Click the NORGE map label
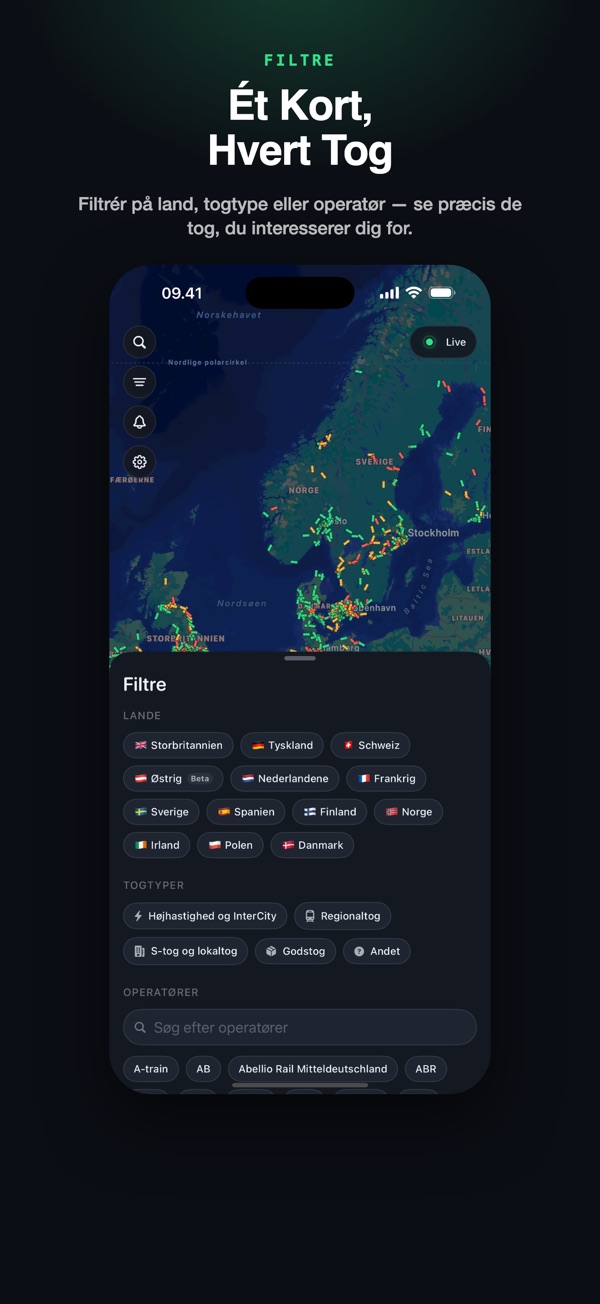This screenshot has height=1304, width=600. (304, 490)
